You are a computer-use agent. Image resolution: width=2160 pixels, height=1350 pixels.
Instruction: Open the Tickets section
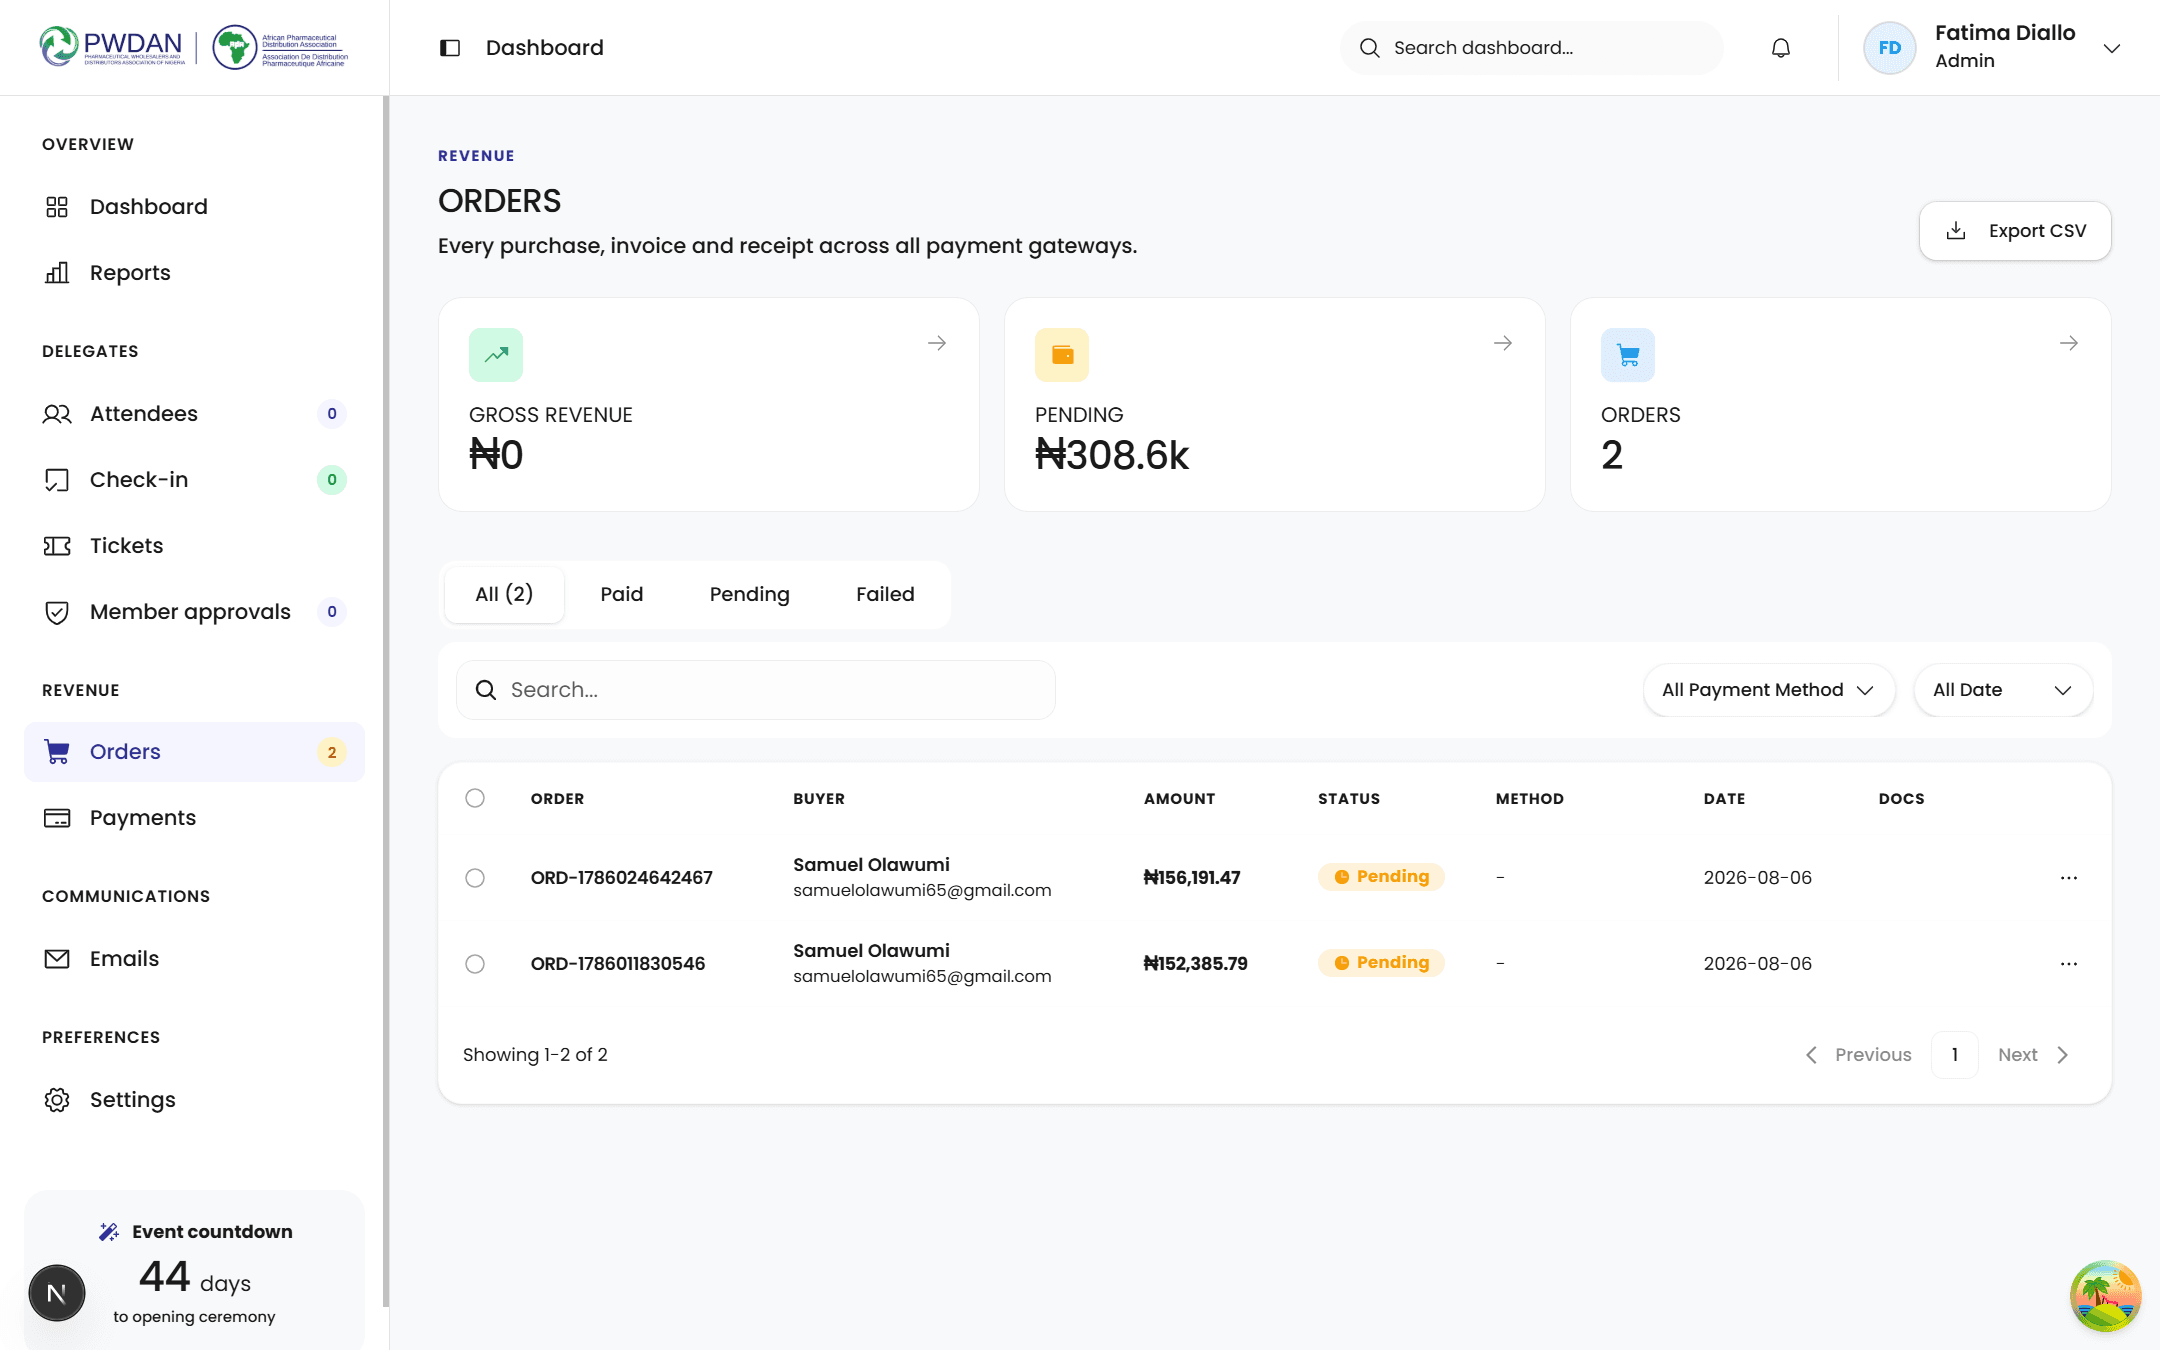(194, 546)
